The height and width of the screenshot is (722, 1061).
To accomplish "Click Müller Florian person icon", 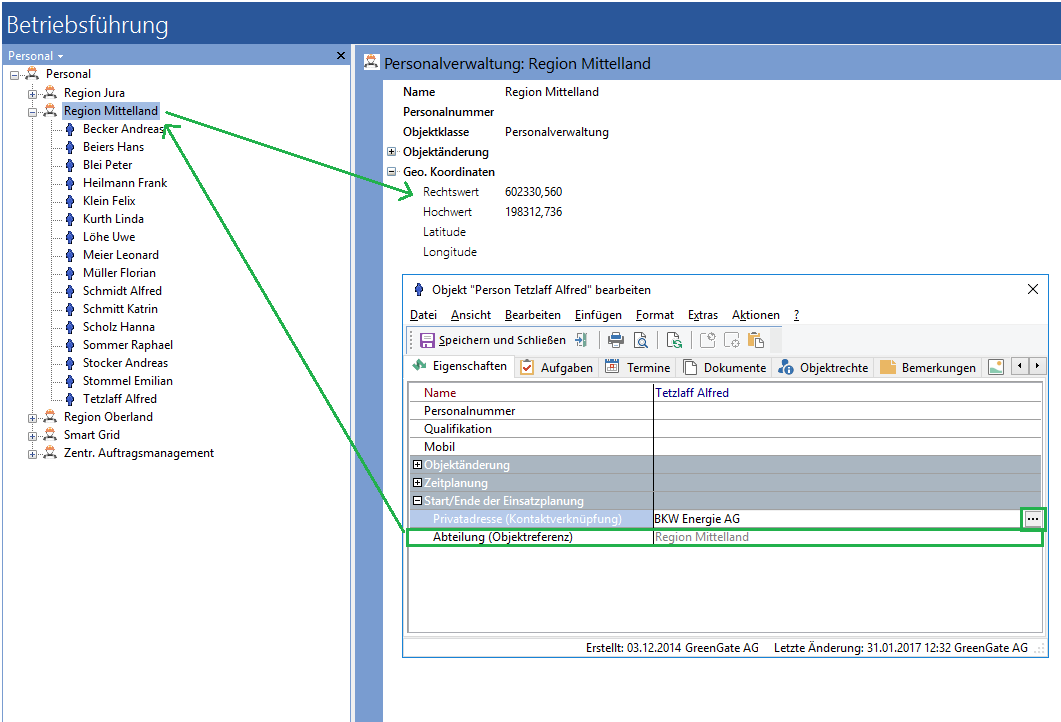I will tap(70, 273).
